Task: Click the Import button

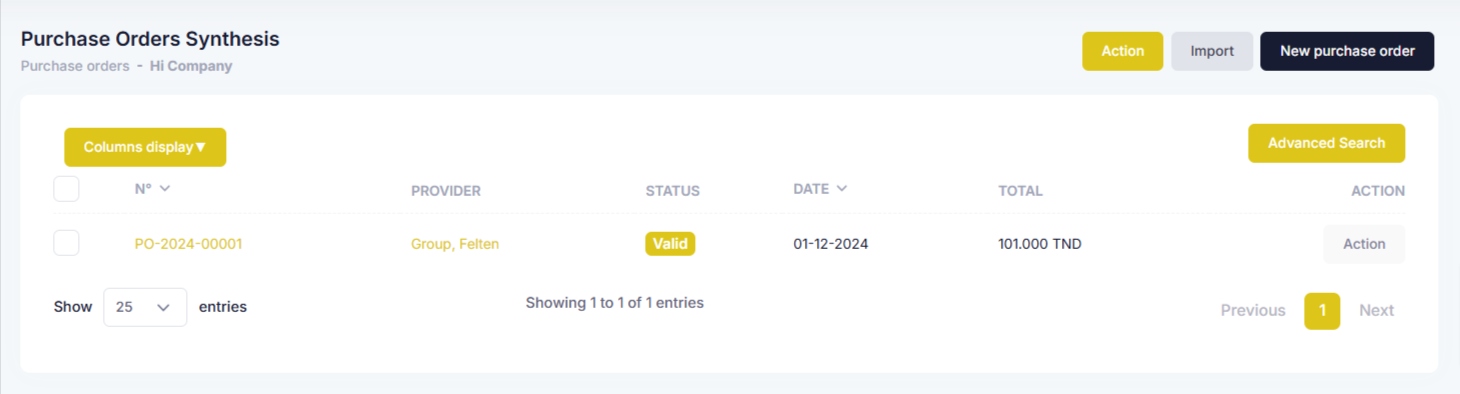Action: pos(1212,51)
